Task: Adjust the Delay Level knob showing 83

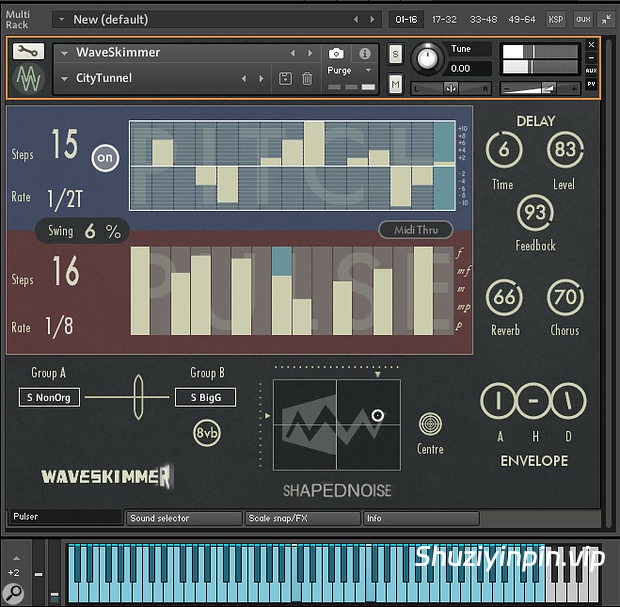Action: pyautogui.click(x=565, y=150)
